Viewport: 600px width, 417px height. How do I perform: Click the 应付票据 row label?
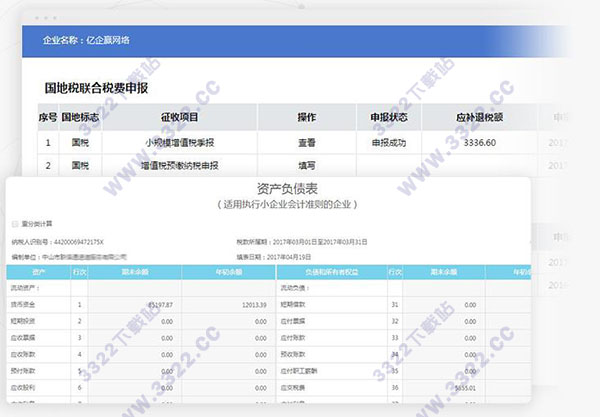(x=293, y=321)
